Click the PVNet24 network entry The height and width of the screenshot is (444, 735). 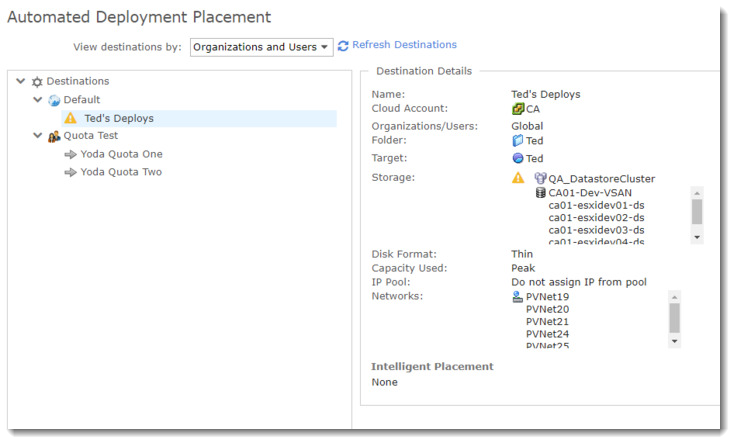(547, 334)
